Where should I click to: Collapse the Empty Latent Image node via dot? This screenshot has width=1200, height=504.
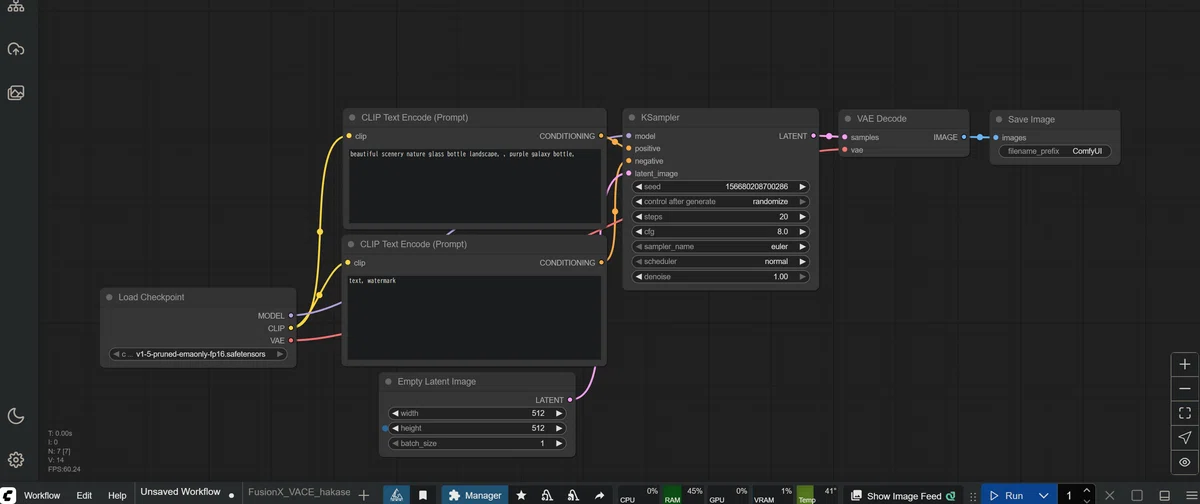pos(388,381)
